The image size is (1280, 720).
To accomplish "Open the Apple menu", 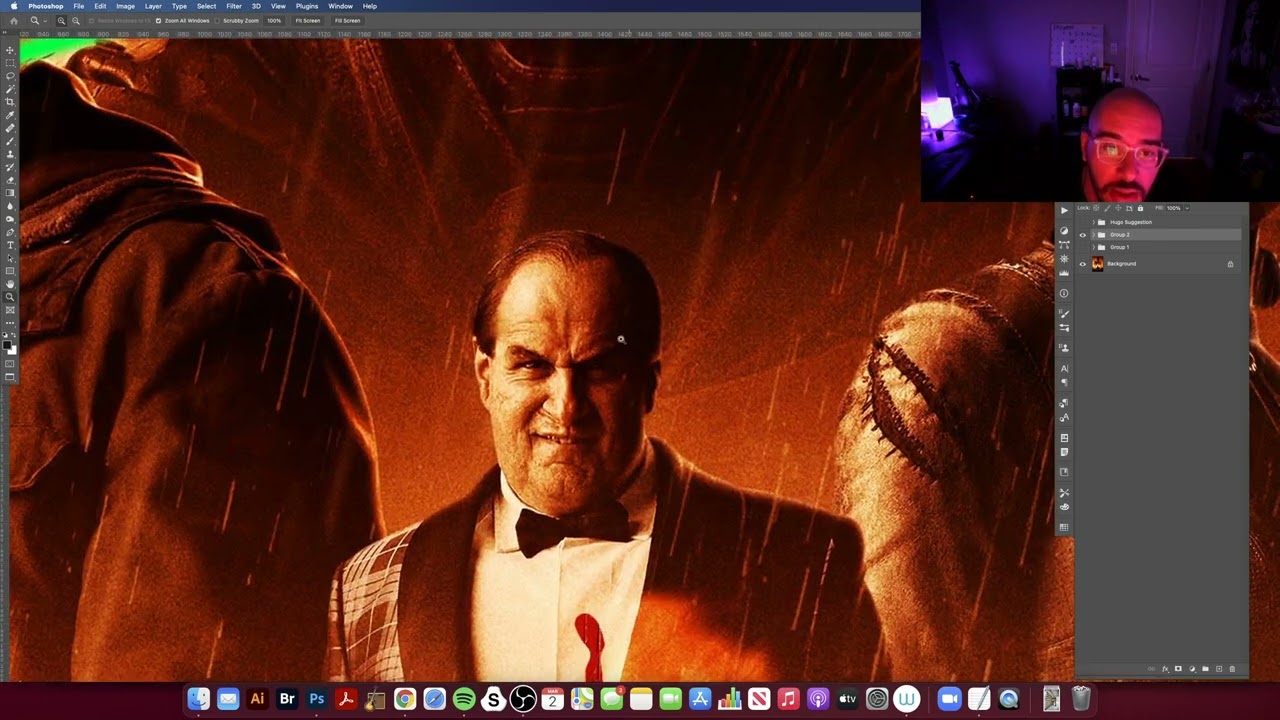I will tap(13, 6).
